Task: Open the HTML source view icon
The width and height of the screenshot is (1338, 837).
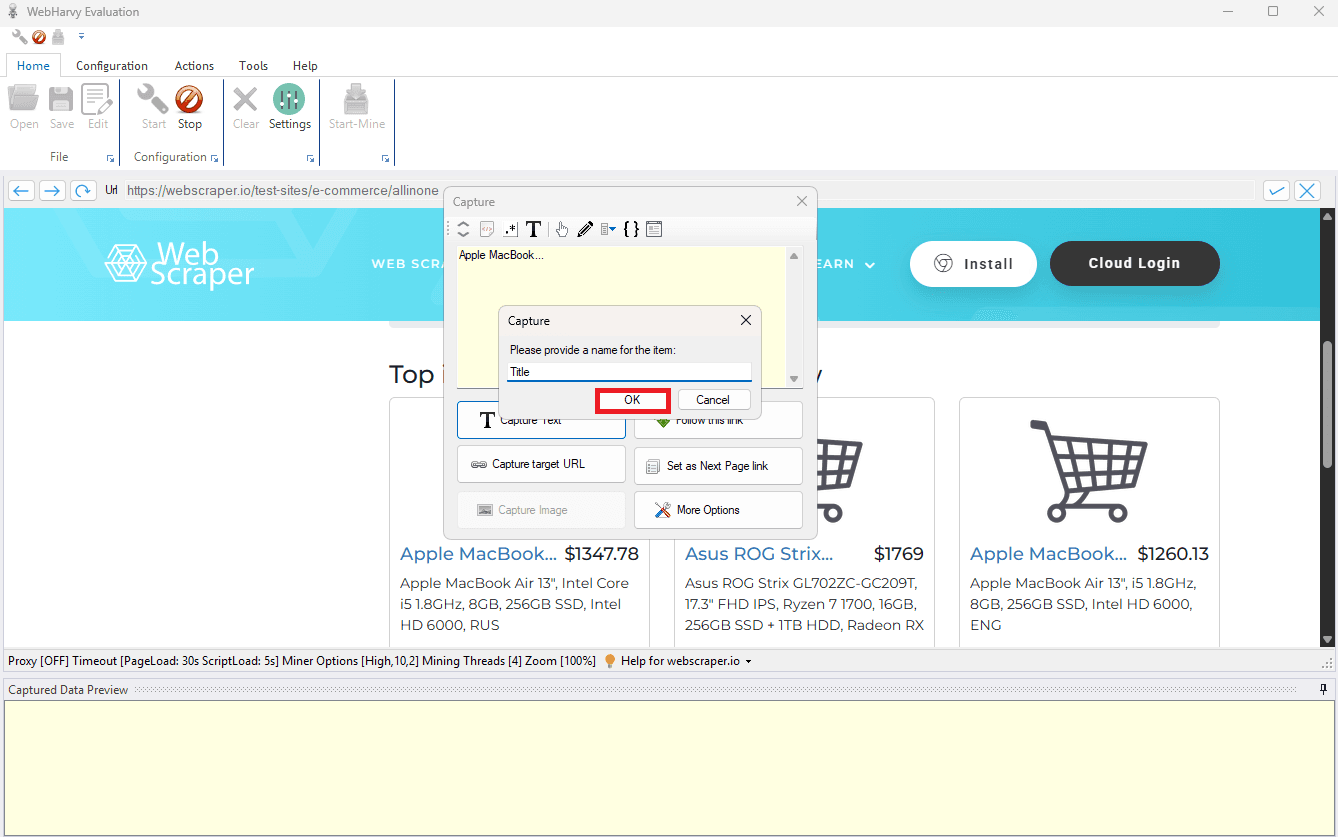Action: [486, 229]
